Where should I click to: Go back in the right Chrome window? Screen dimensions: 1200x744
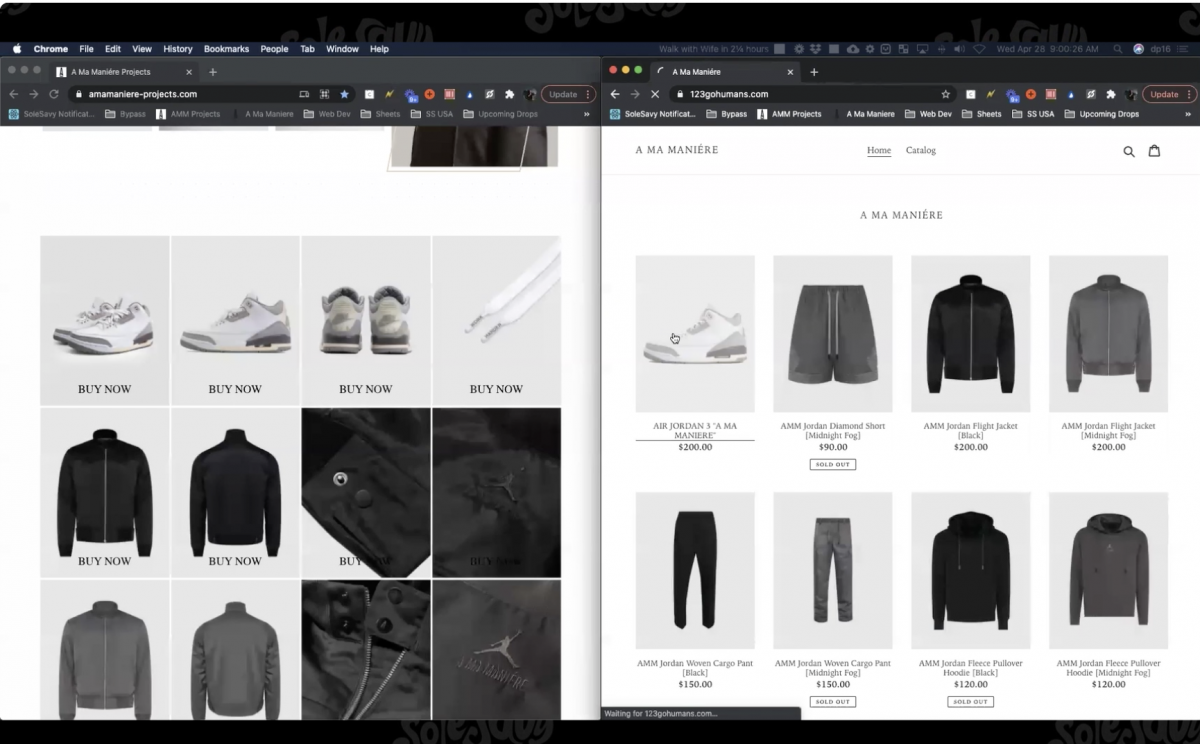pyautogui.click(x=615, y=94)
